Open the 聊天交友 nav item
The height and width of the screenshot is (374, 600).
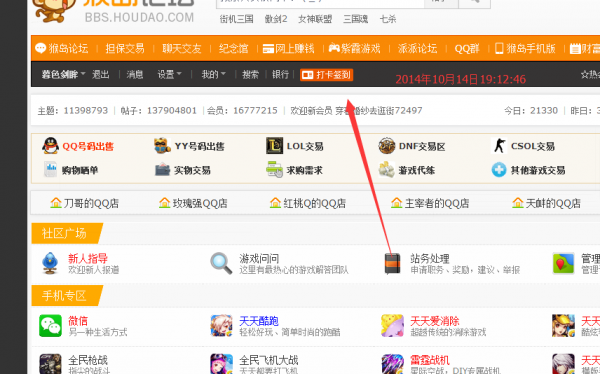(182, 49)
